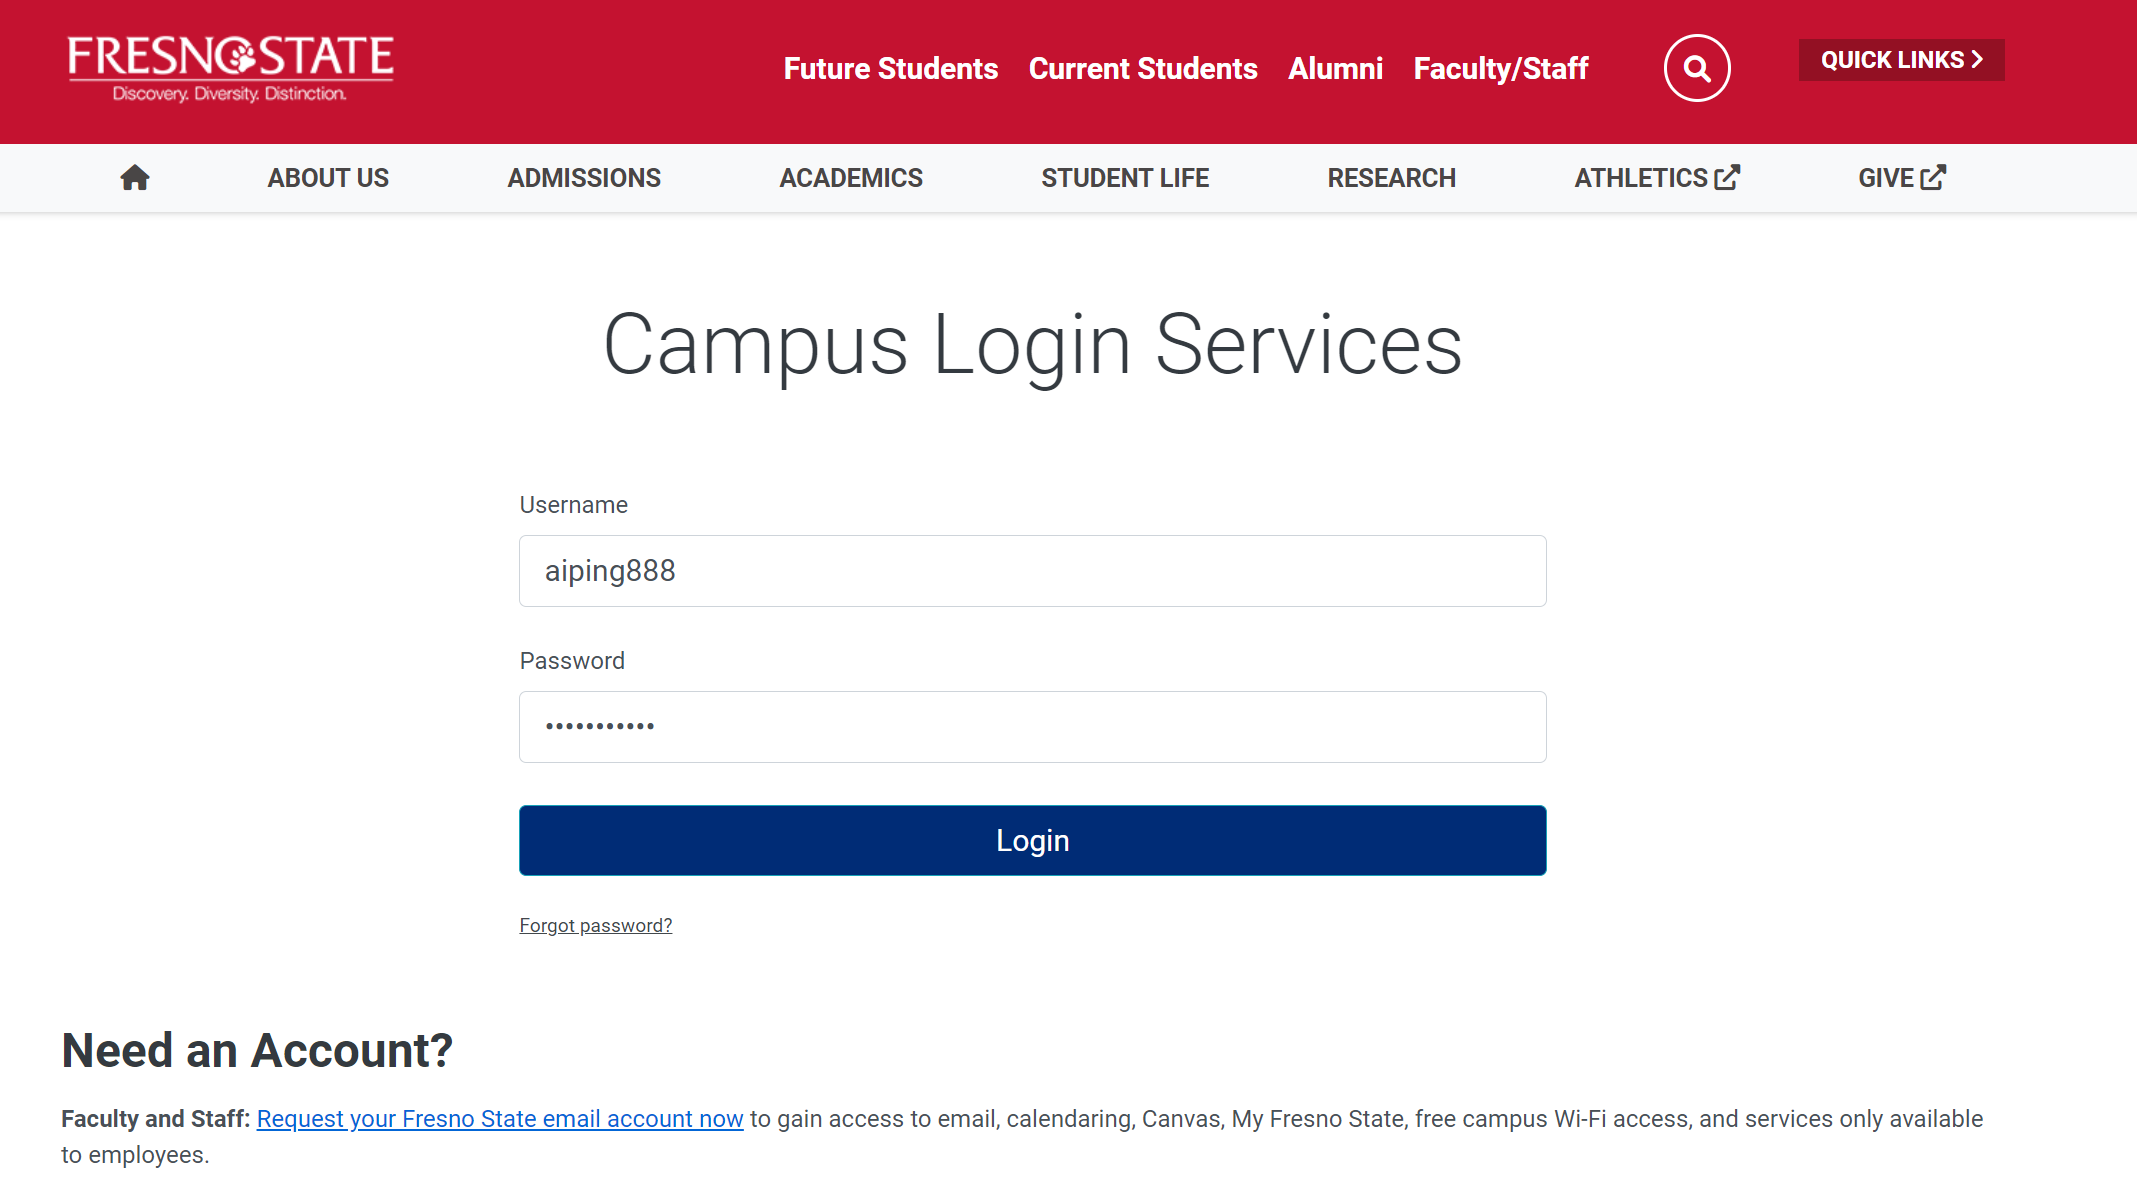Click the search magnifying glass icon
2137x1183 pixels.
click(x=1696, y=68)
